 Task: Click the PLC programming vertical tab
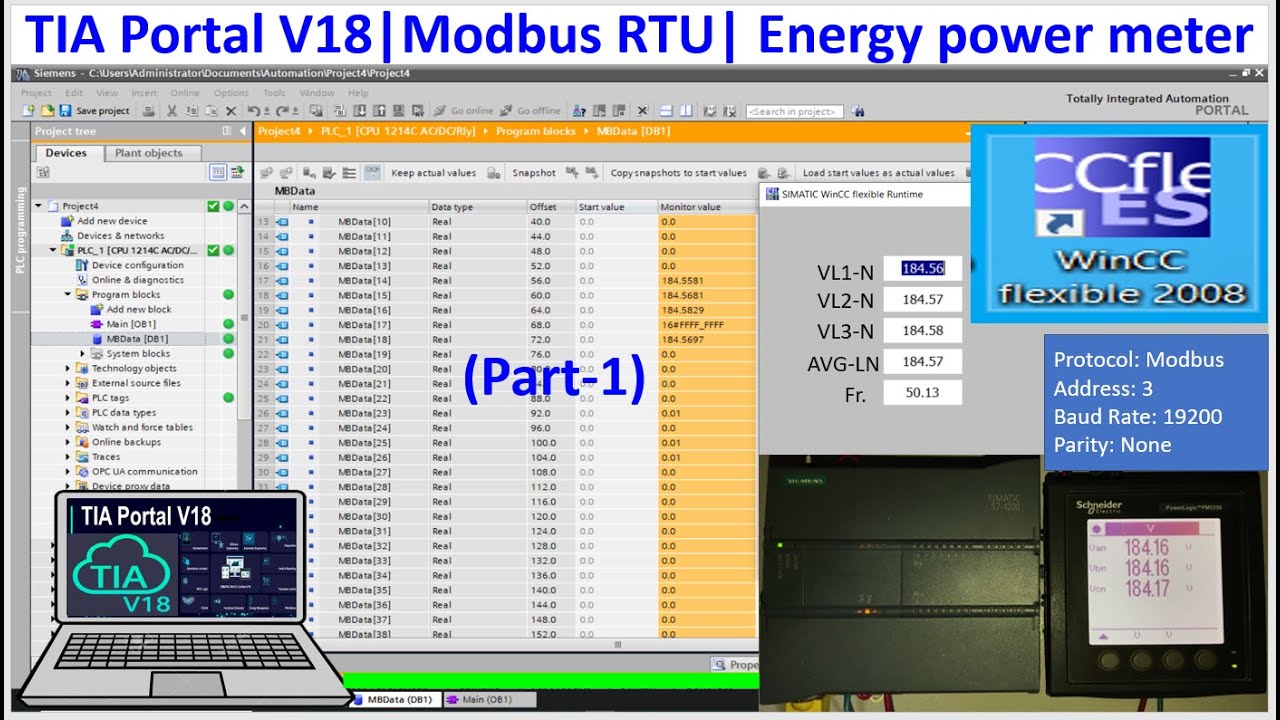[x=21, y=230]
